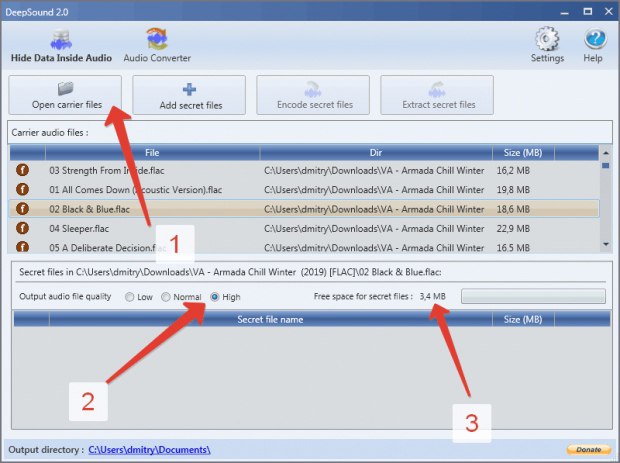Select Normal output audio quality
Viewport: 620px width, 463px height.
pyautogui.click(x=166, y=297)
